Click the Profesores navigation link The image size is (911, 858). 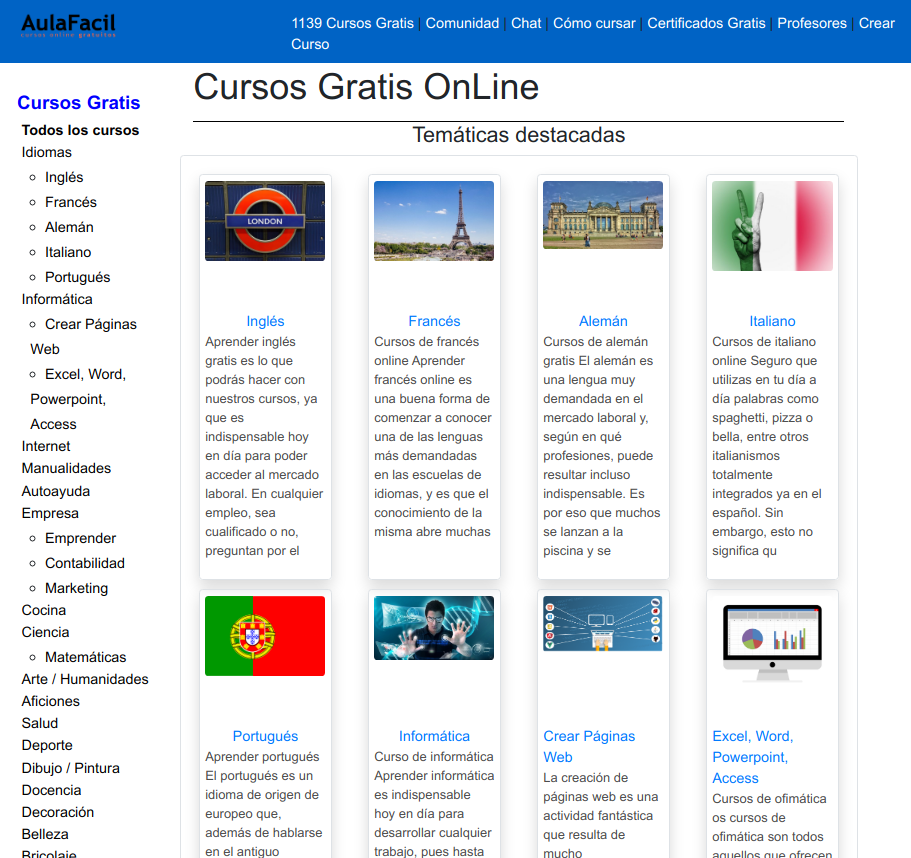(811, 23)
